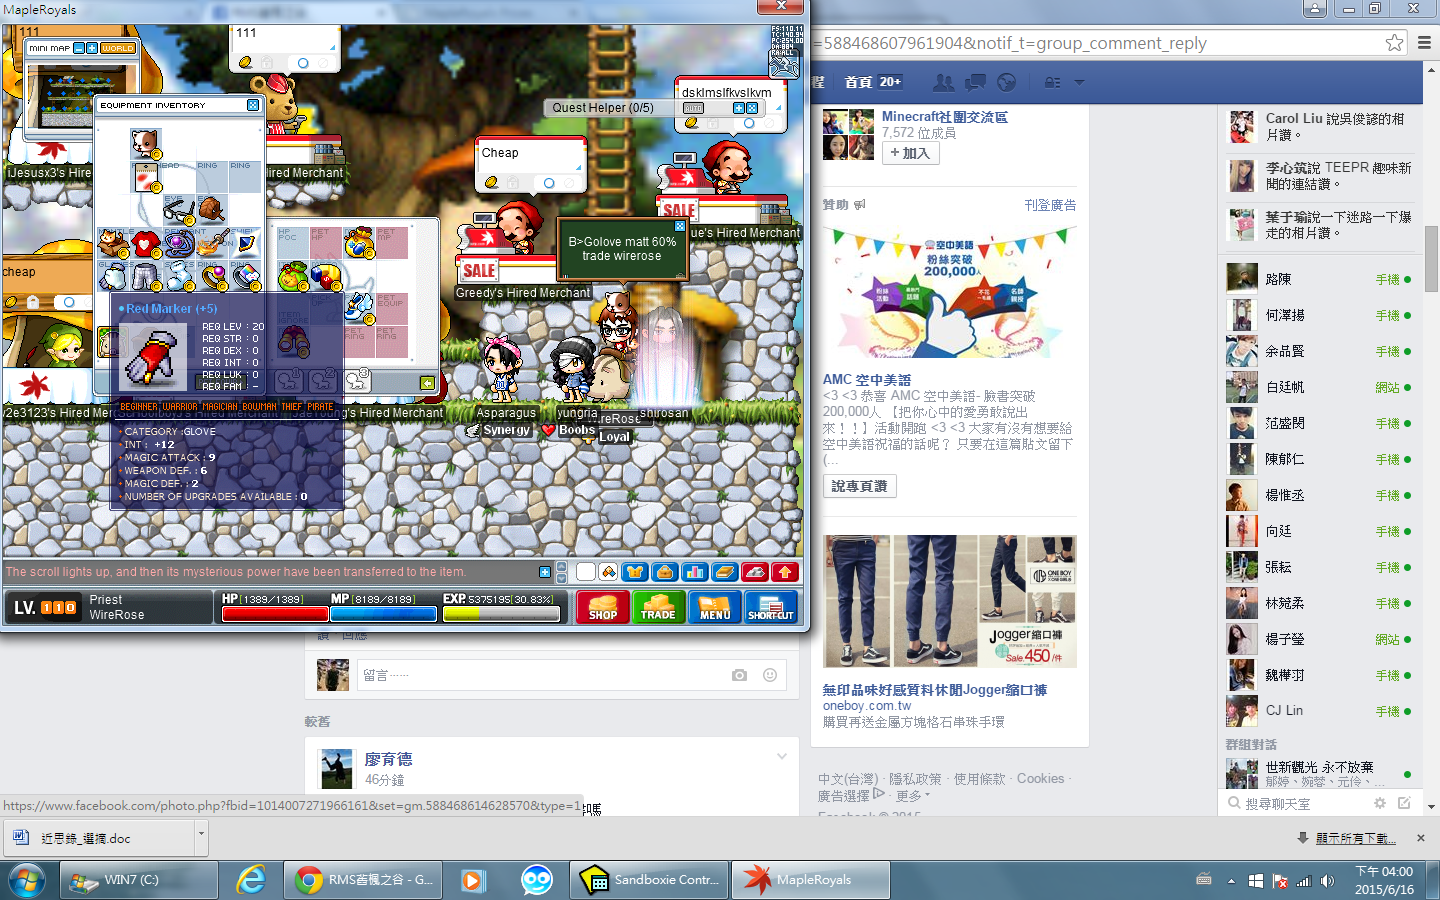
Task: Open the Facebook account dropdown arrow
Action: 1079,82
